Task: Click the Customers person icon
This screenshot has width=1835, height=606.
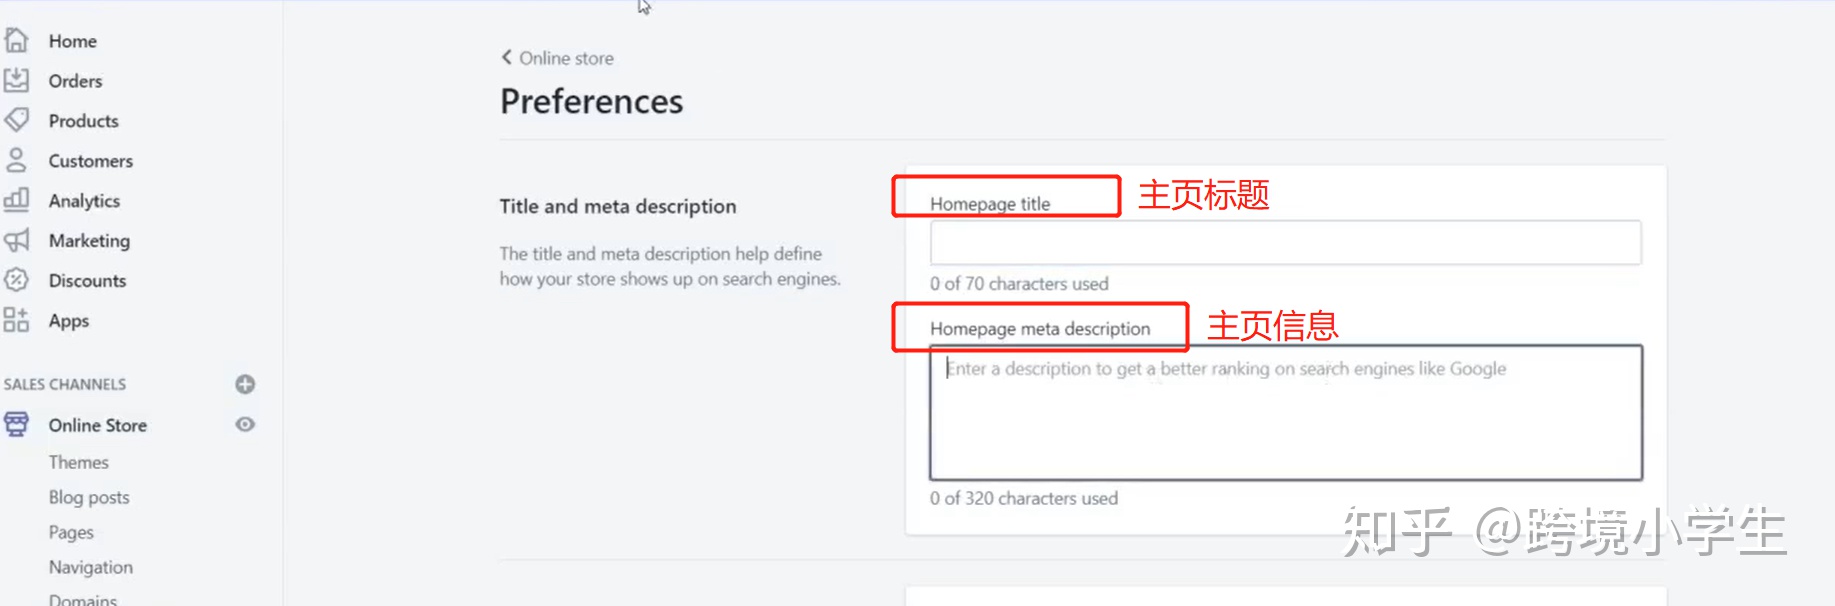Action: (16, 160)
